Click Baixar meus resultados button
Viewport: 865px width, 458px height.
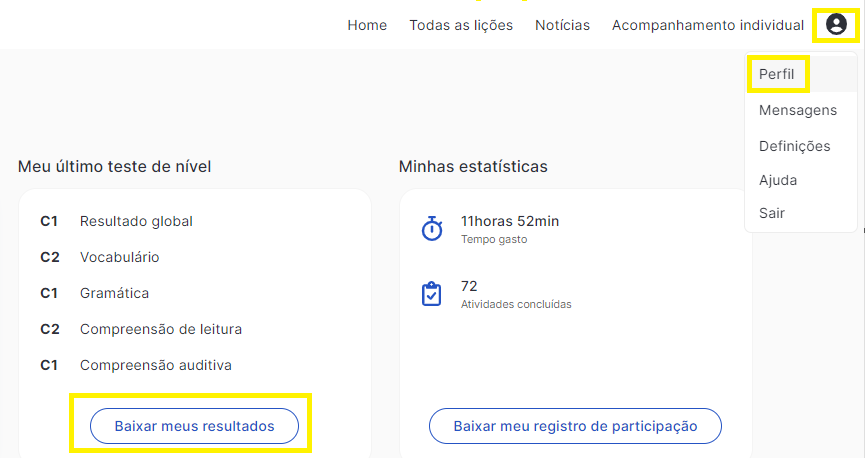[x=194, y=426]
